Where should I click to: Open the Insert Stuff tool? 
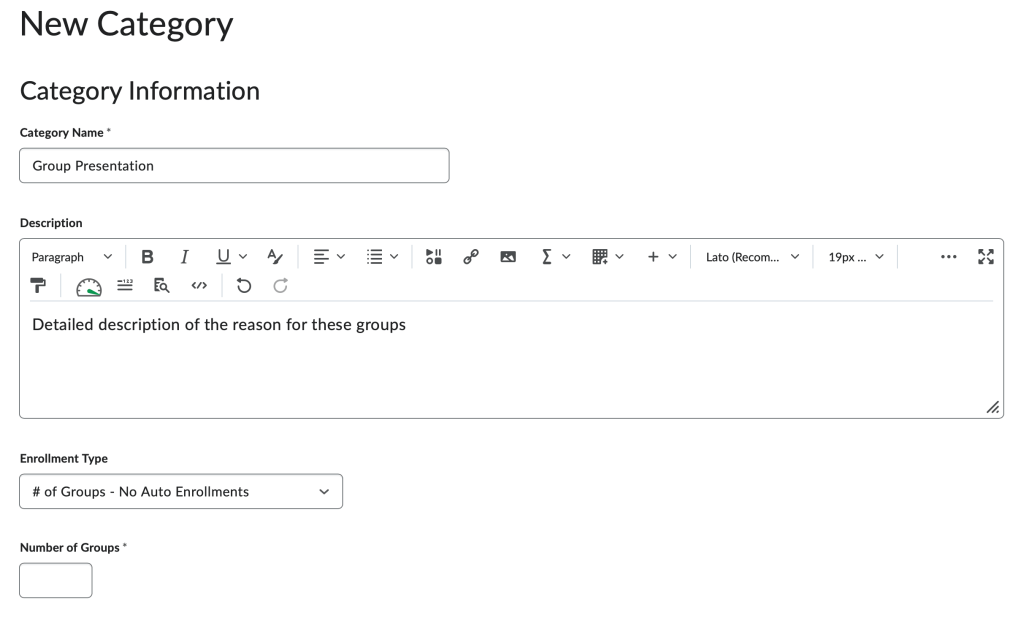433,256
